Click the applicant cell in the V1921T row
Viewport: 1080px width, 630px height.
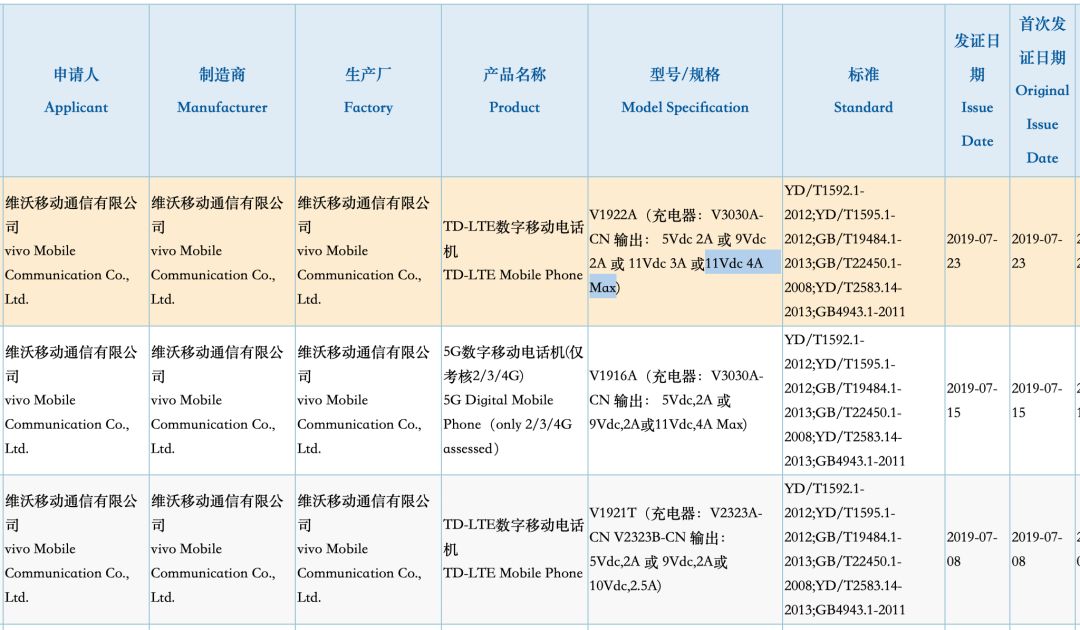(x=76, y=549)
